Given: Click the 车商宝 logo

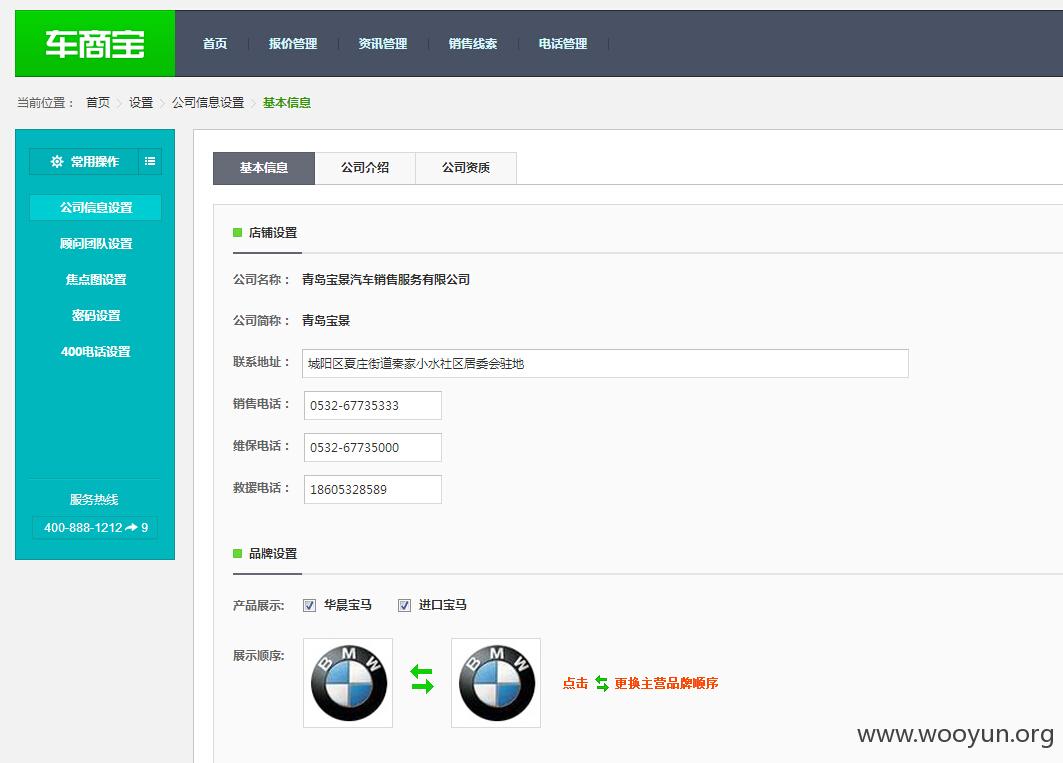Looking at the screenshot, I should [x=95, y=43].
